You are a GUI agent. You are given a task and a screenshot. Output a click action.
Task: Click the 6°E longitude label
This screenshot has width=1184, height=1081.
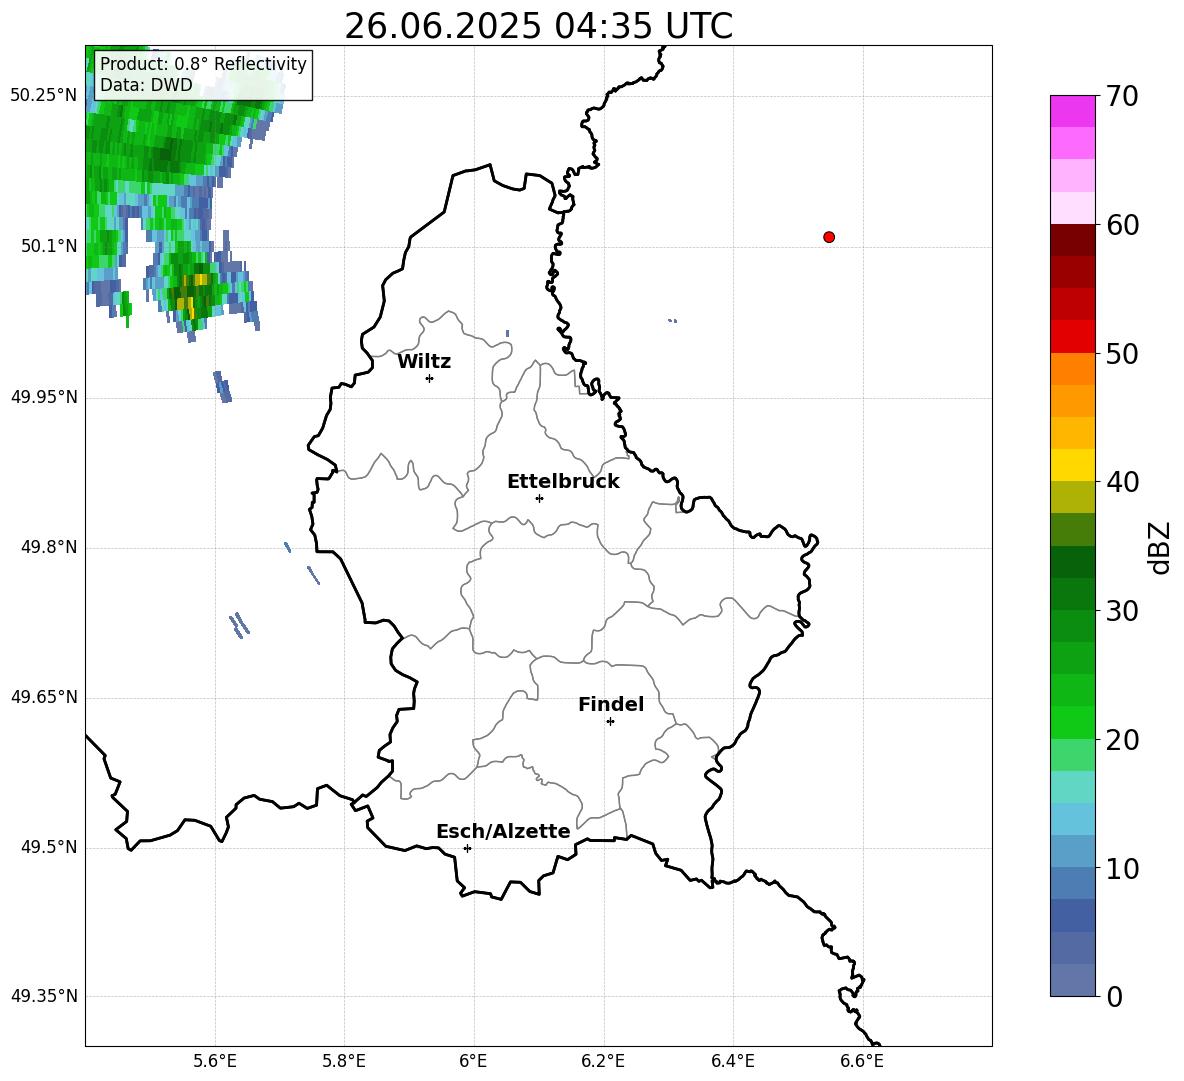[x=473, y=1061]
